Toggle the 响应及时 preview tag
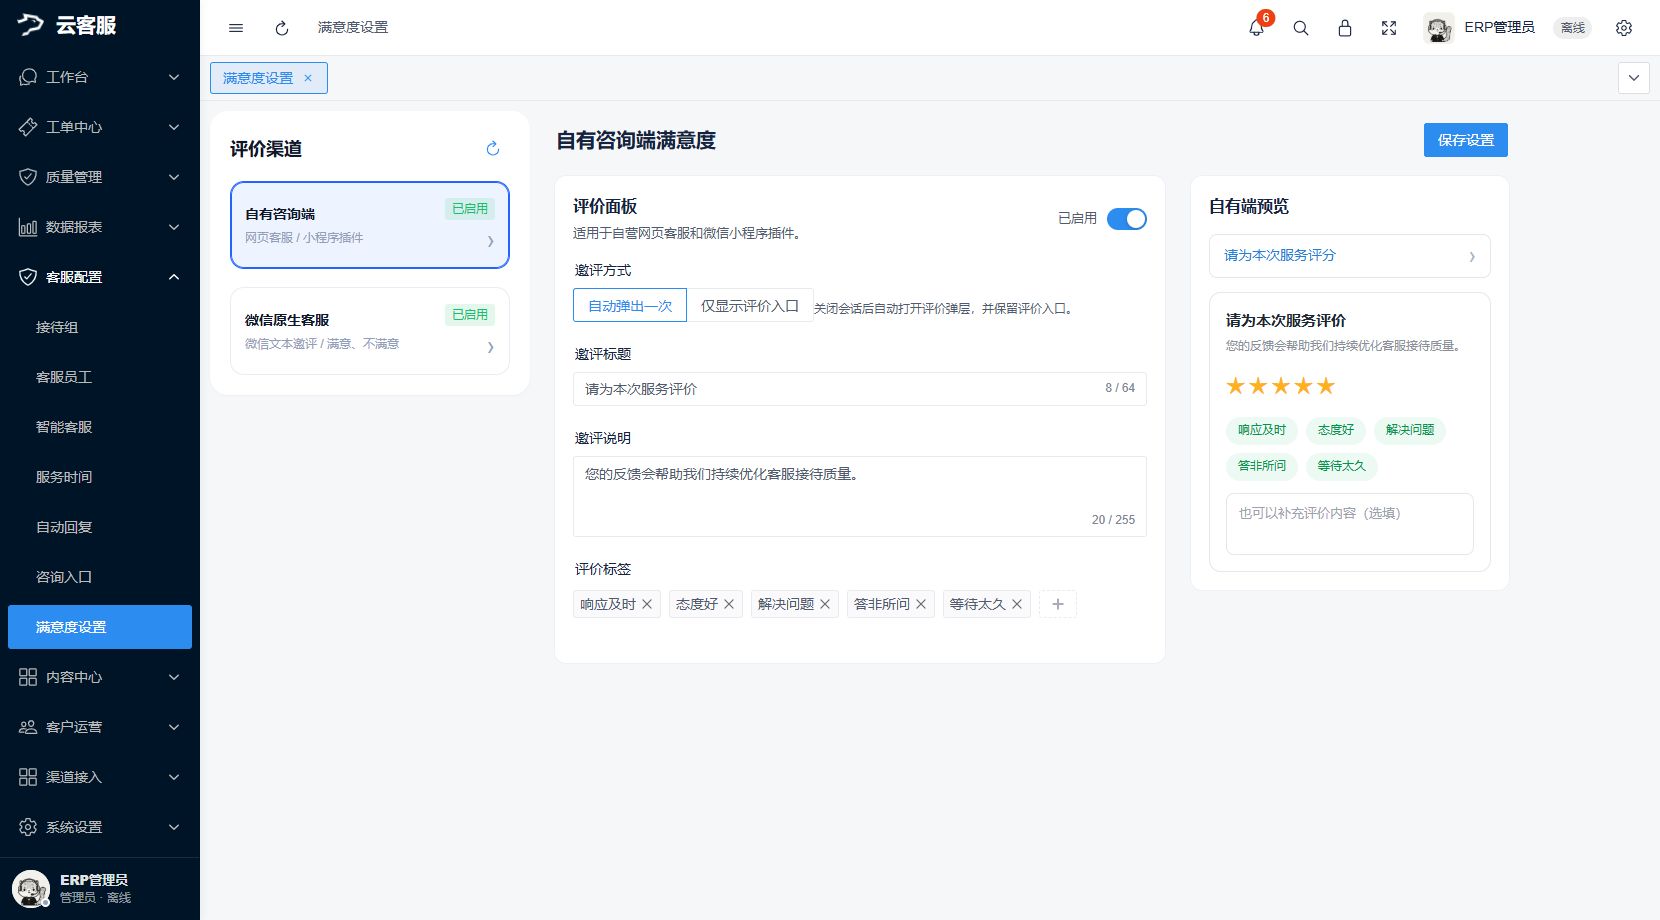Screen dimensions: 1660x920 1262,430
